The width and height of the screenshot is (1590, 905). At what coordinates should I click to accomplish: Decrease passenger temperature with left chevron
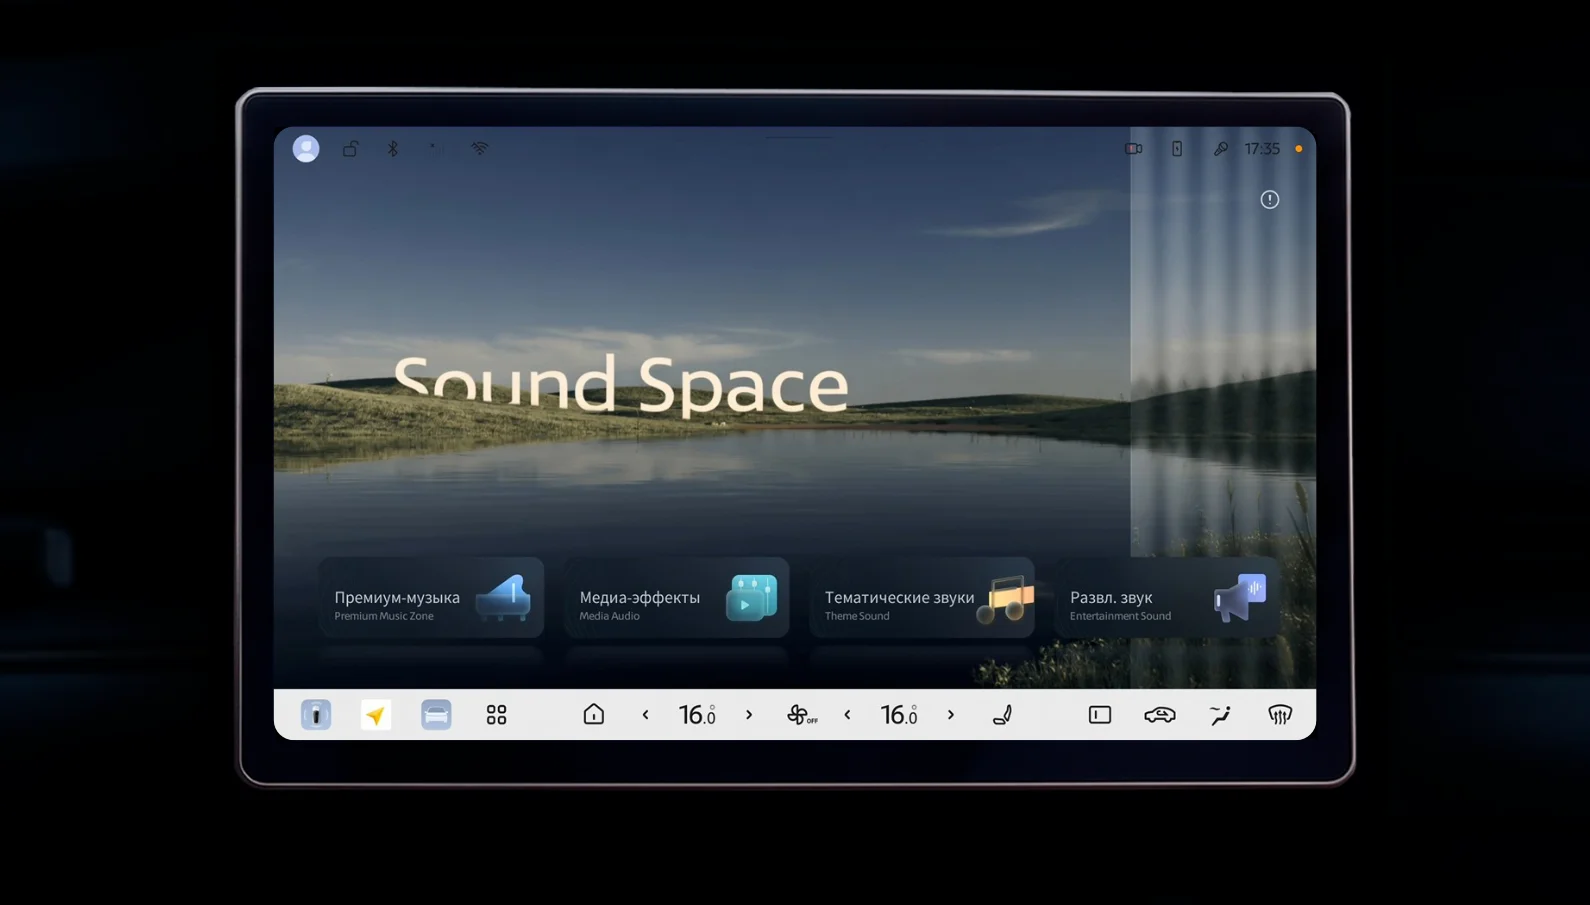(848, 715)
